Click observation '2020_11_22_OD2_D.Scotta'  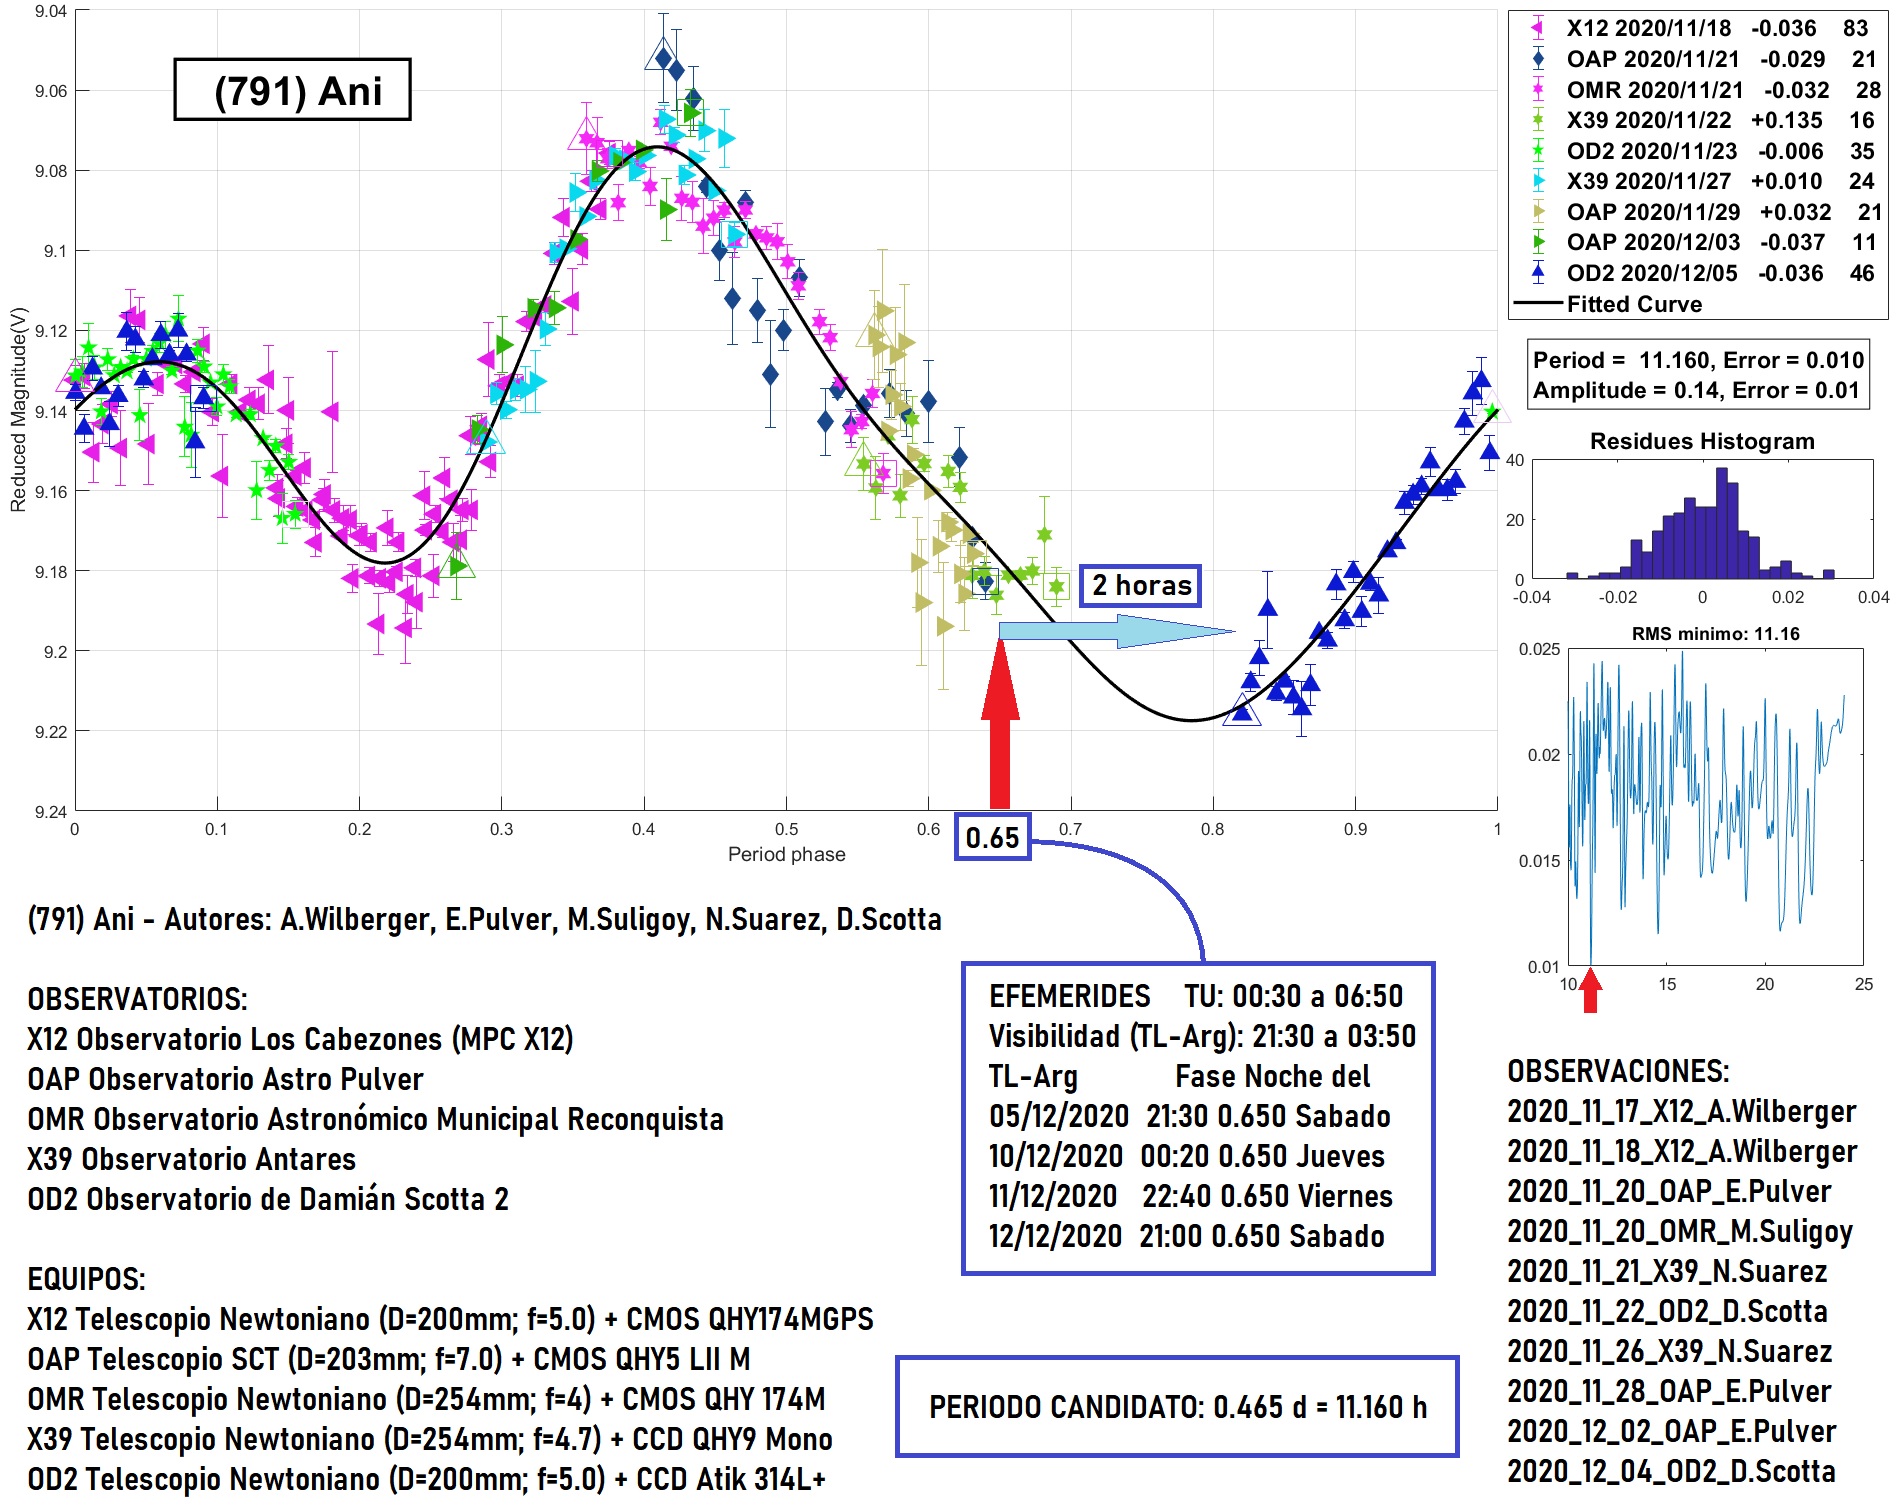click(1667, 1311)
